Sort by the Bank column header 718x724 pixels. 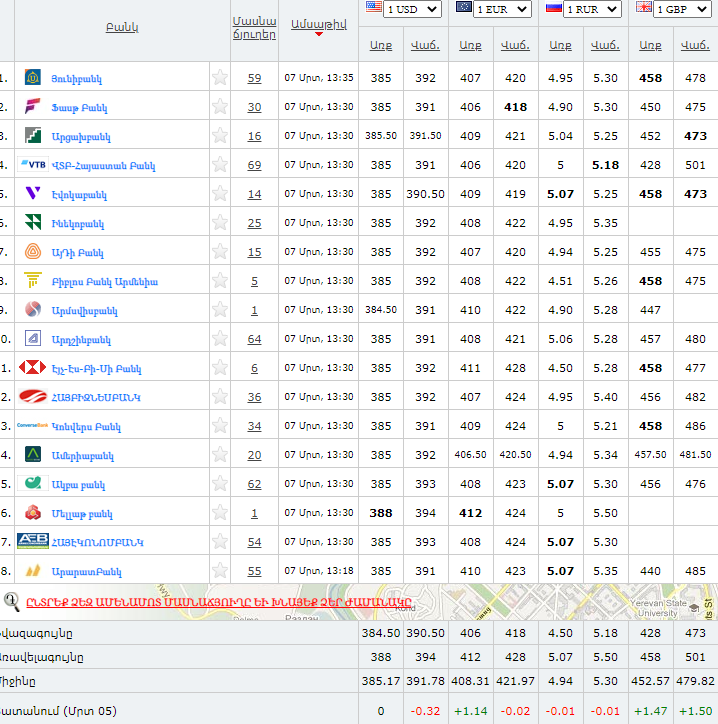point(122,27)
